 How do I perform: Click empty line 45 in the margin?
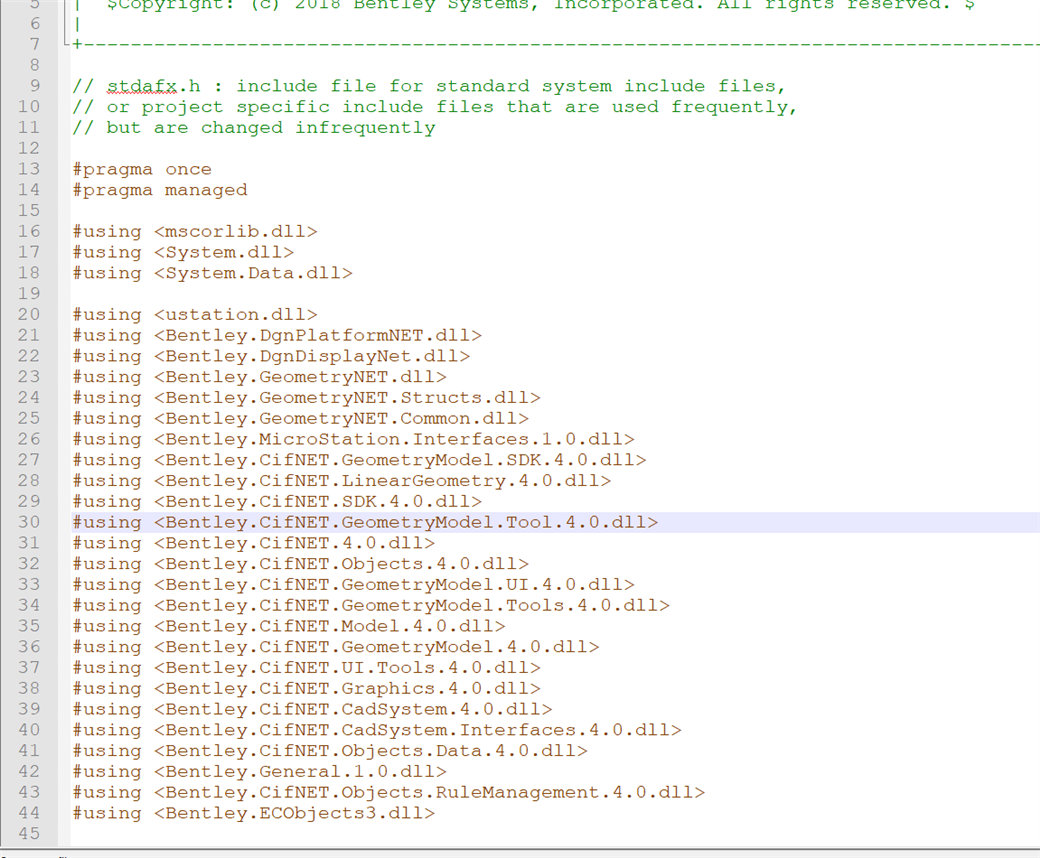click(29, 833)
